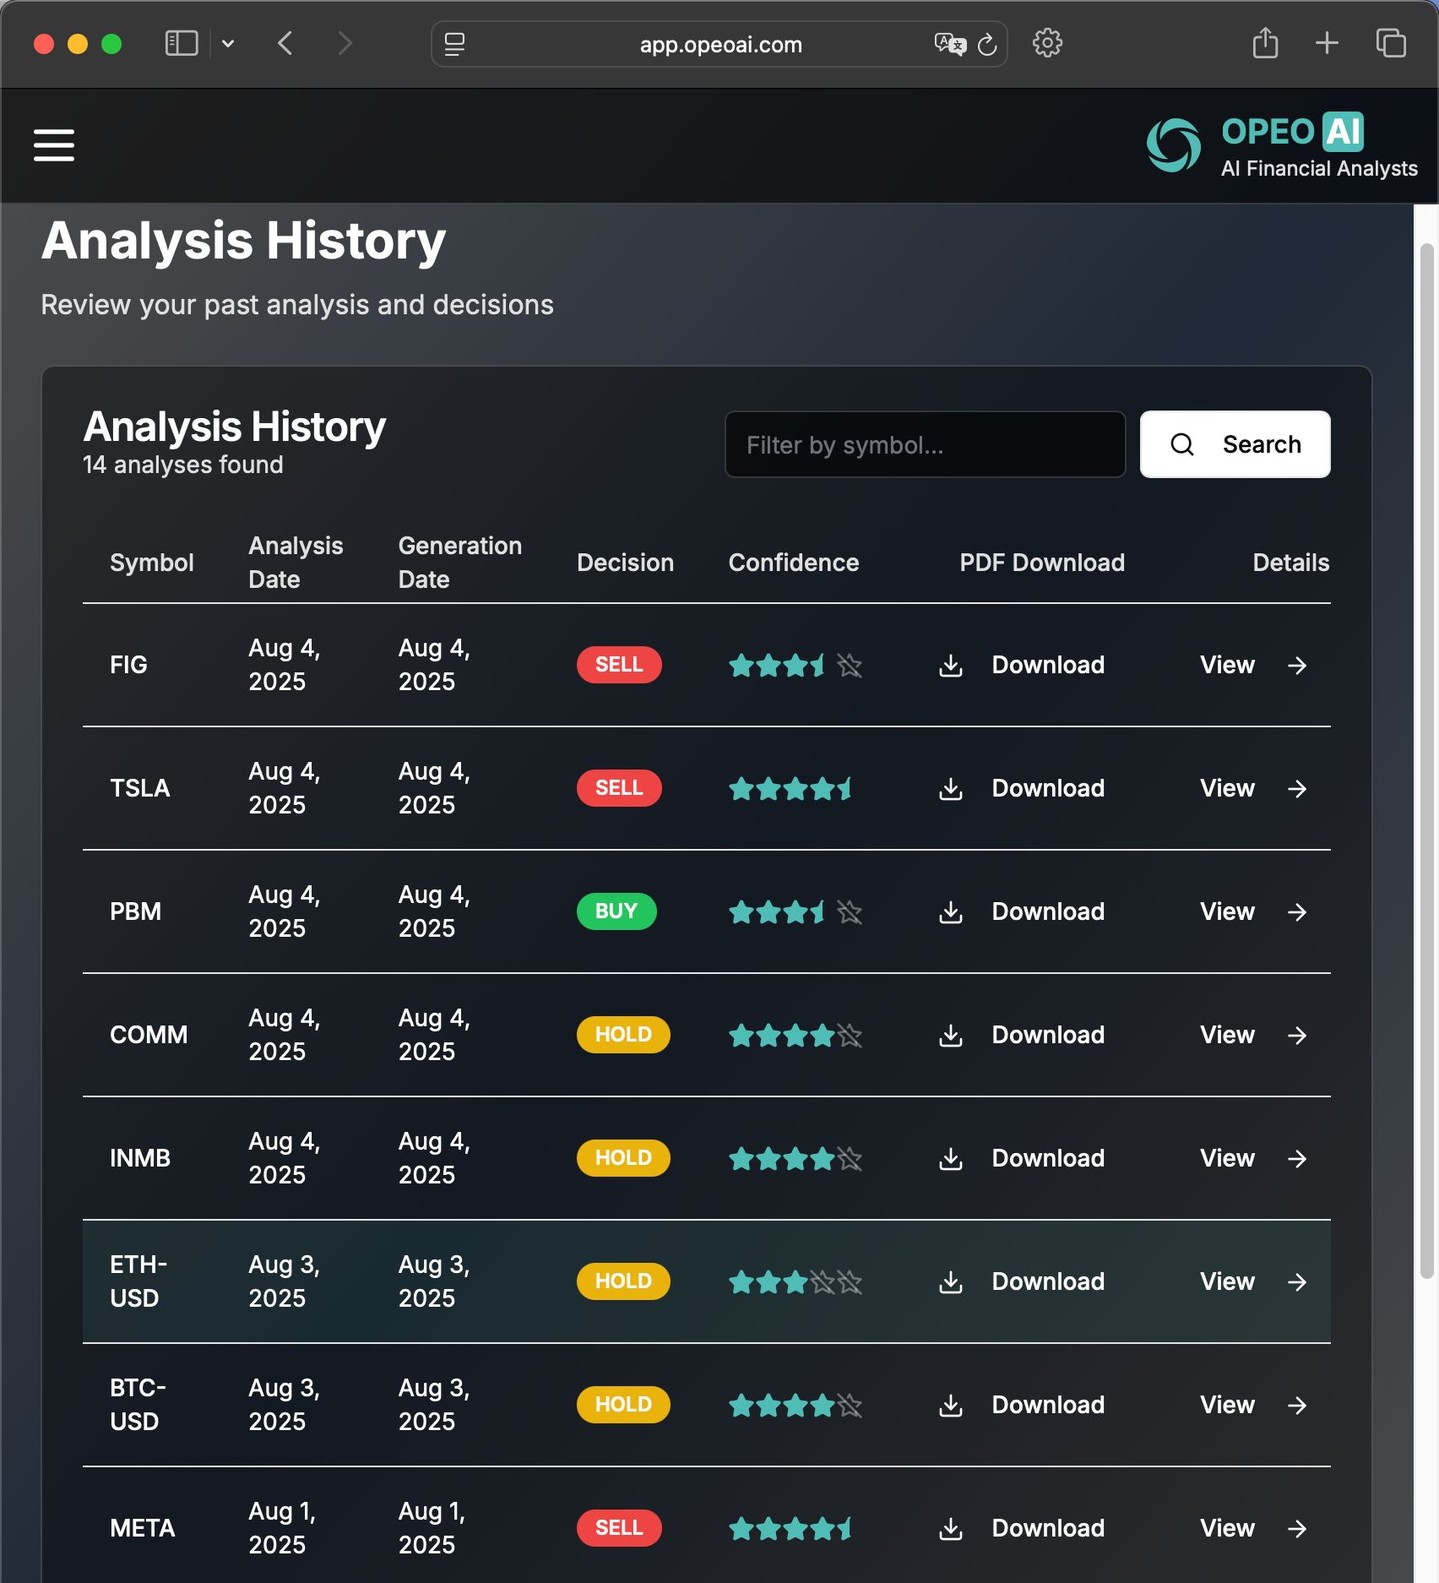Open the hamburger navigation menu
Viewport: 1439px width, 1583px height.
(x=54, y=145)
